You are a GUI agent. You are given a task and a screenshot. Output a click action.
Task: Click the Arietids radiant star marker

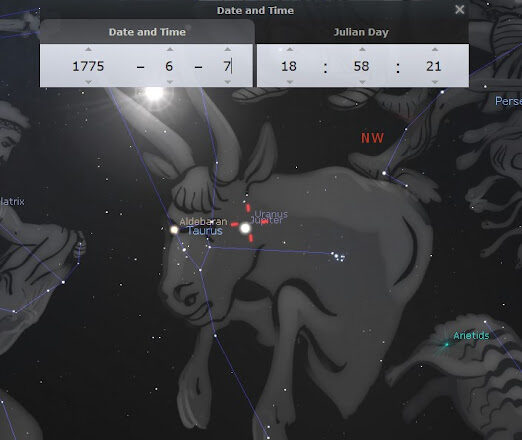(447, 345)
